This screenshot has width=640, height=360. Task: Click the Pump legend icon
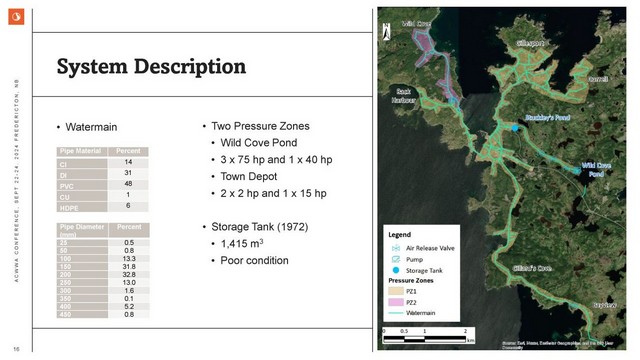[x=396, y=259]
